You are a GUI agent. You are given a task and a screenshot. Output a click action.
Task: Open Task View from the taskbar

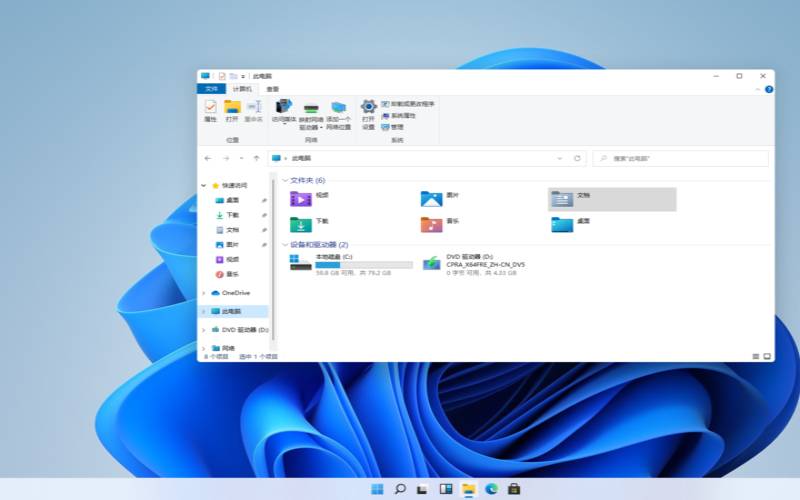point(422,489)
